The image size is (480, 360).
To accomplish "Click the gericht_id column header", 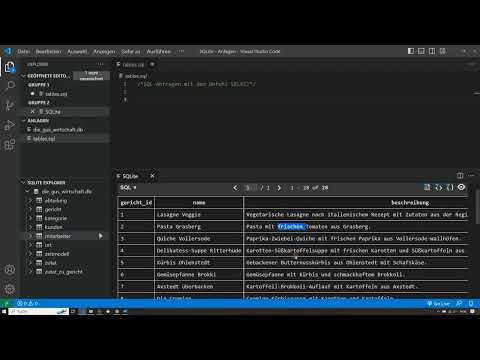I will point(136,202).
